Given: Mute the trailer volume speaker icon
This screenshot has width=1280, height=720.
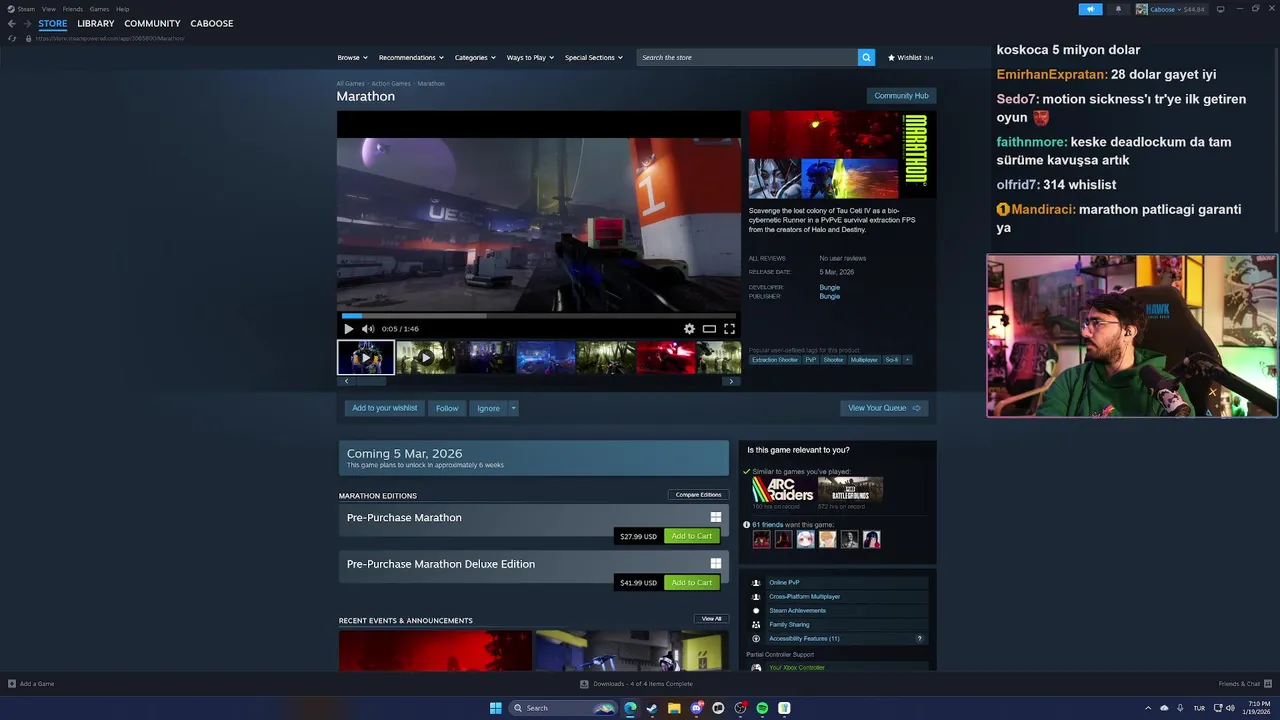Looking at the screenshot, I should 368,329.
